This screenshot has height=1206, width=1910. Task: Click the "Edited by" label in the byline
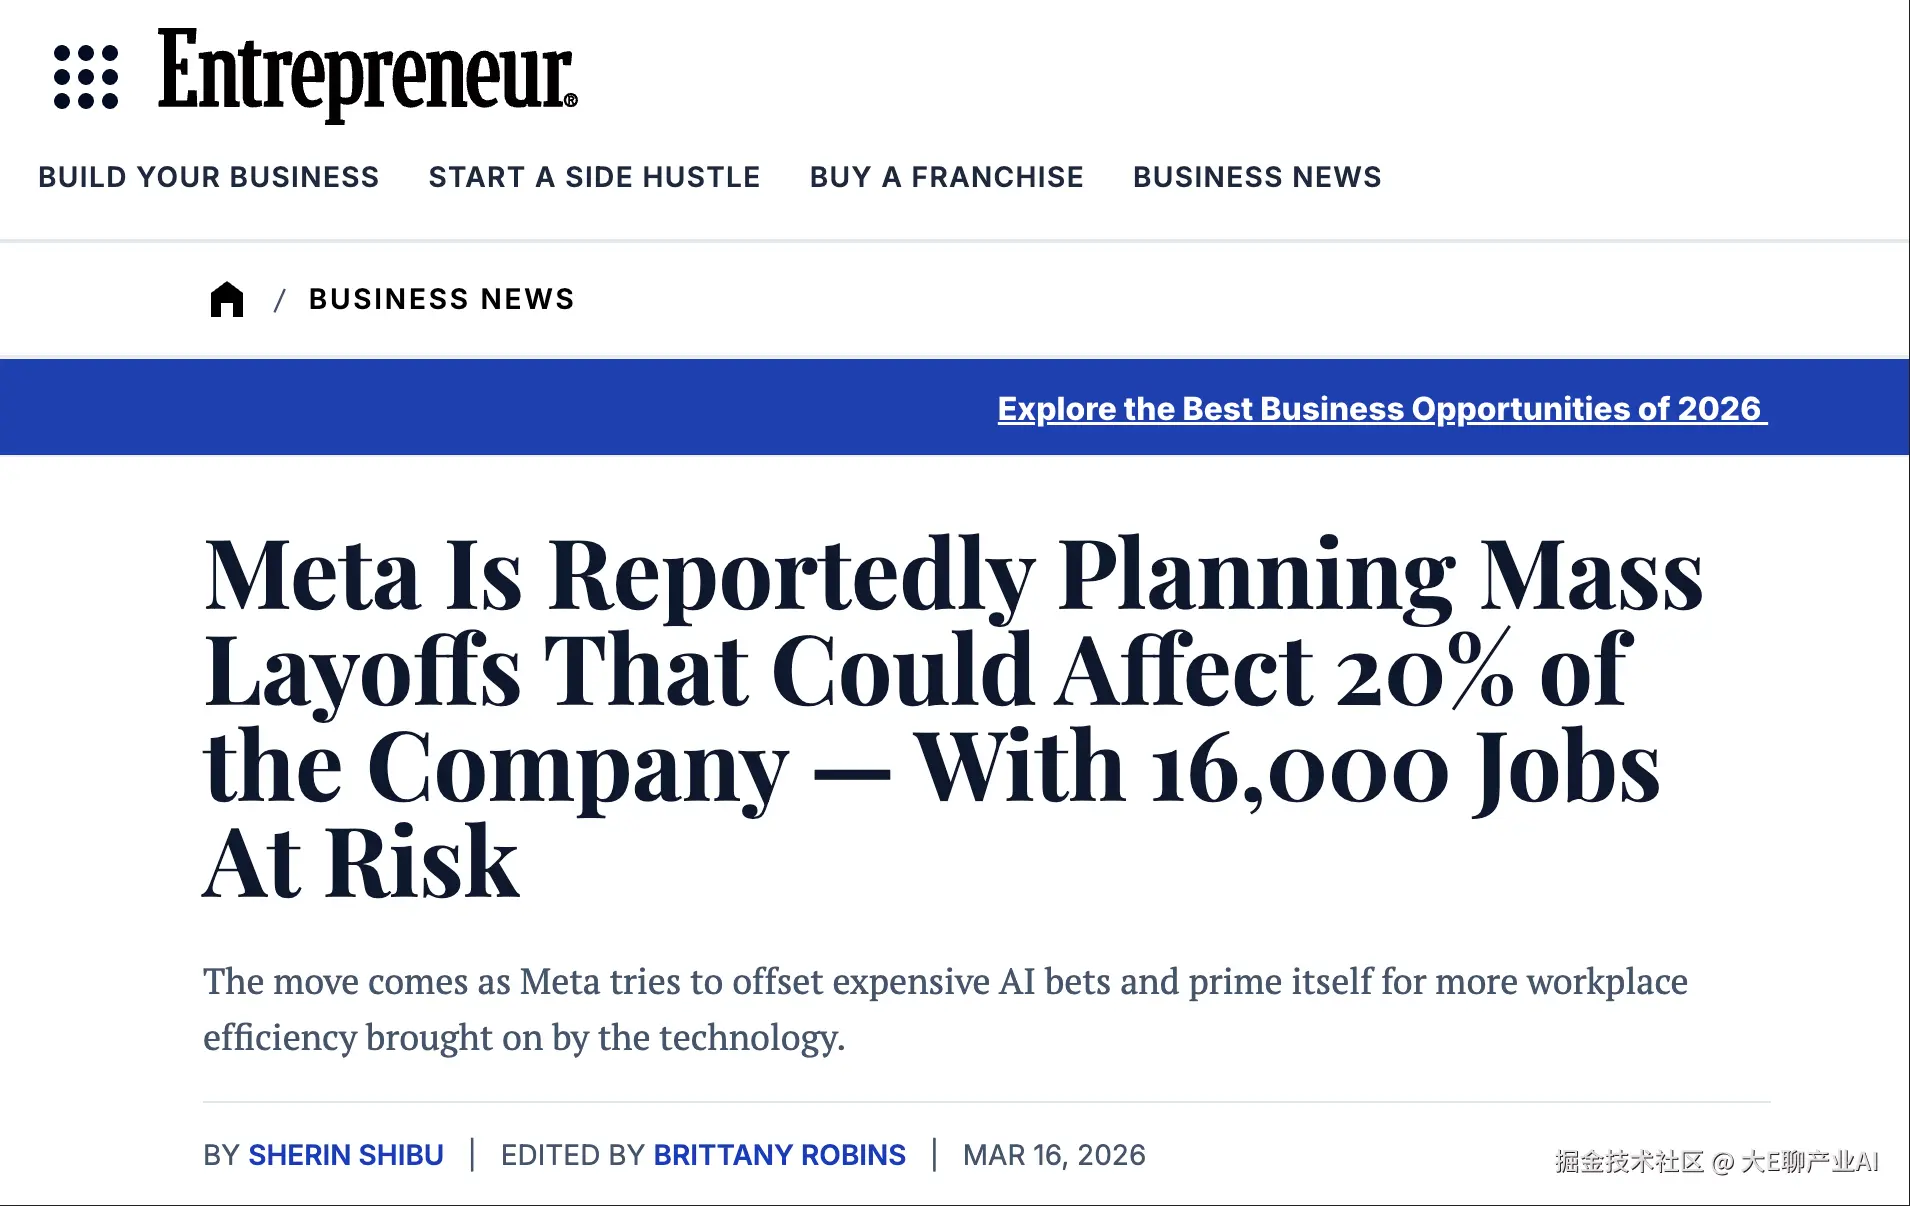coord(573,1155)
